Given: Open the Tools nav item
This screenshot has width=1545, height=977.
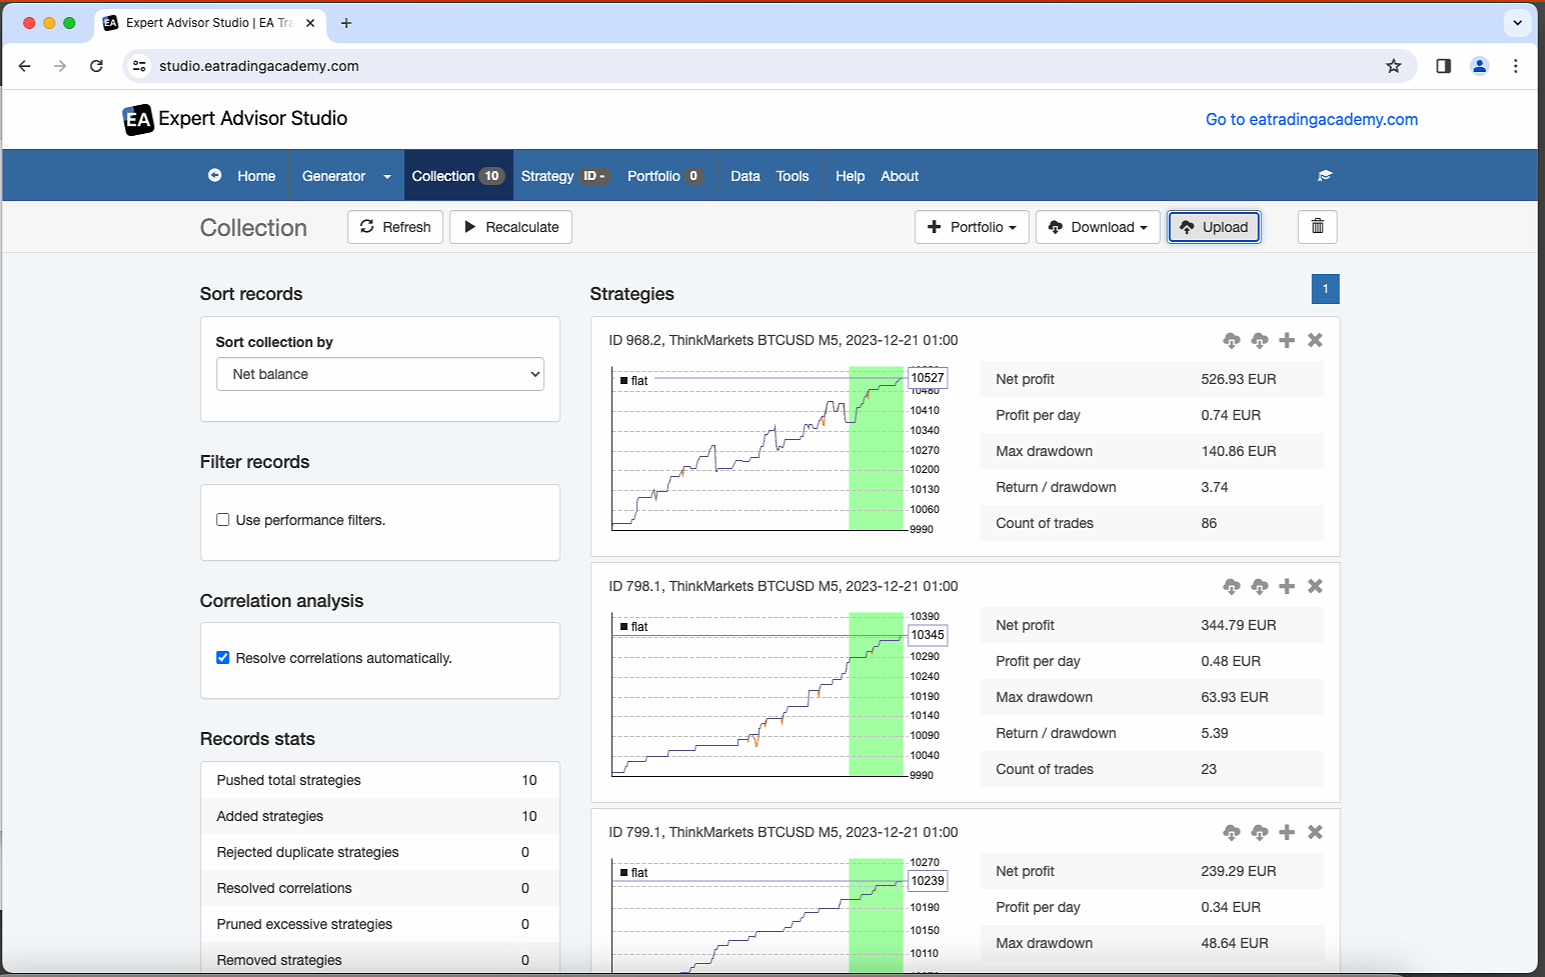Looking at the screenshot, I should click(x=792, y=176).
